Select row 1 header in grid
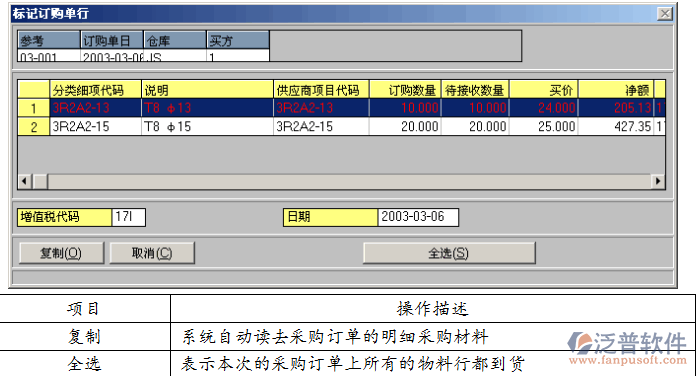 34,108
